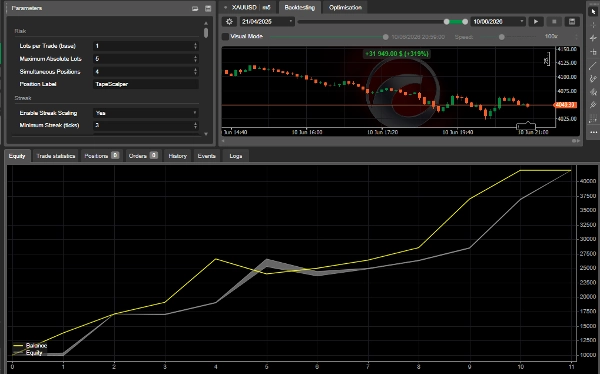Click profit label +31 949.00 $
Image resolution: width=600 pixels, height=374 pixels.
(397, 54)
